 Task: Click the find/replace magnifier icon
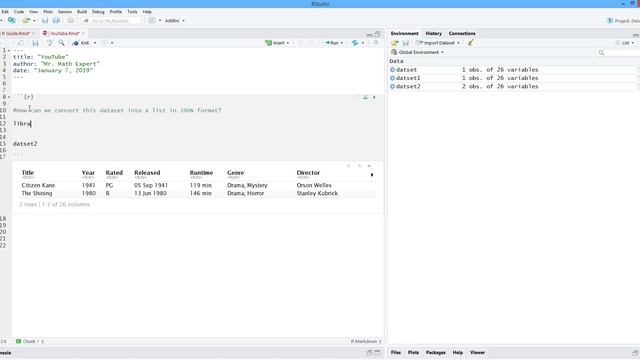(62, 43)
